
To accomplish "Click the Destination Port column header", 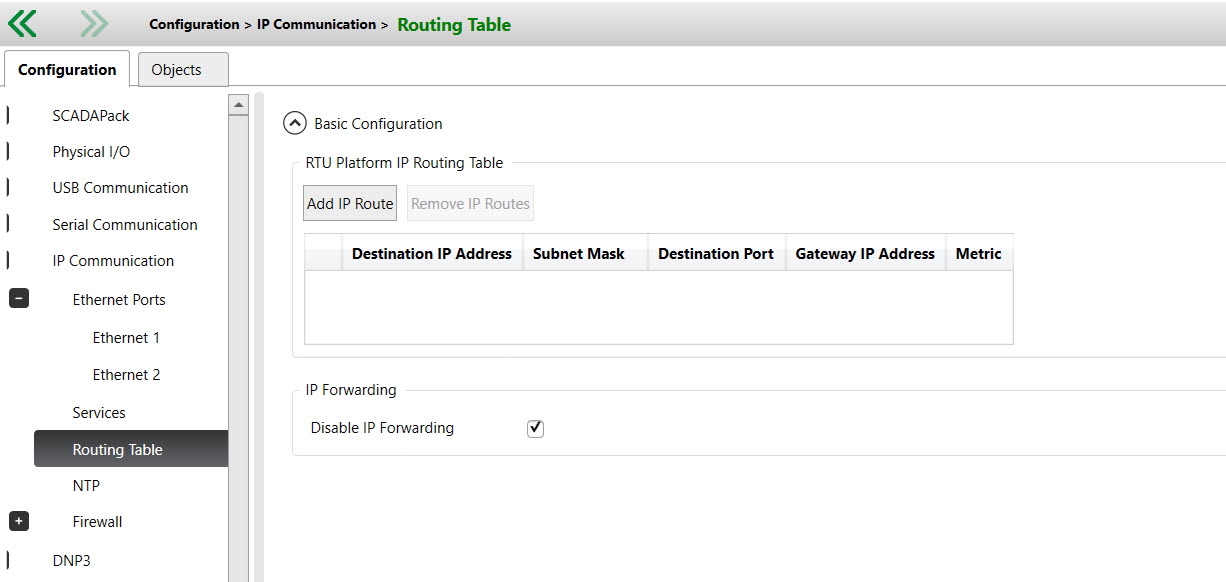I will 717,253.
